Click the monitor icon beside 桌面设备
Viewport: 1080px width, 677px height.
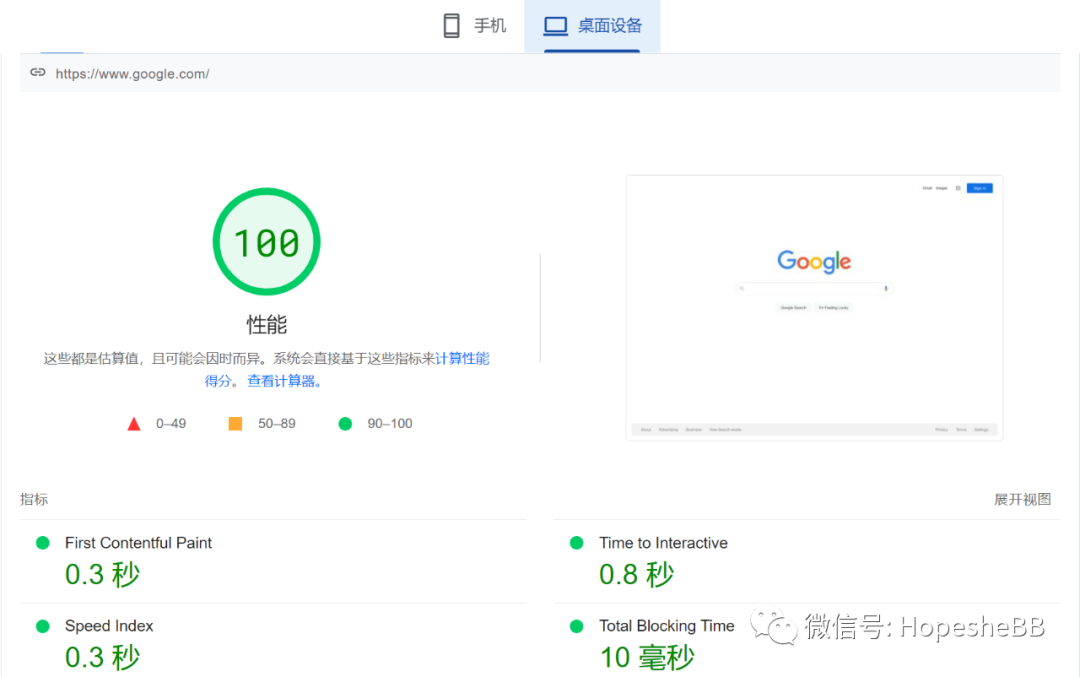pyautogui.click(x=554, y=24)
